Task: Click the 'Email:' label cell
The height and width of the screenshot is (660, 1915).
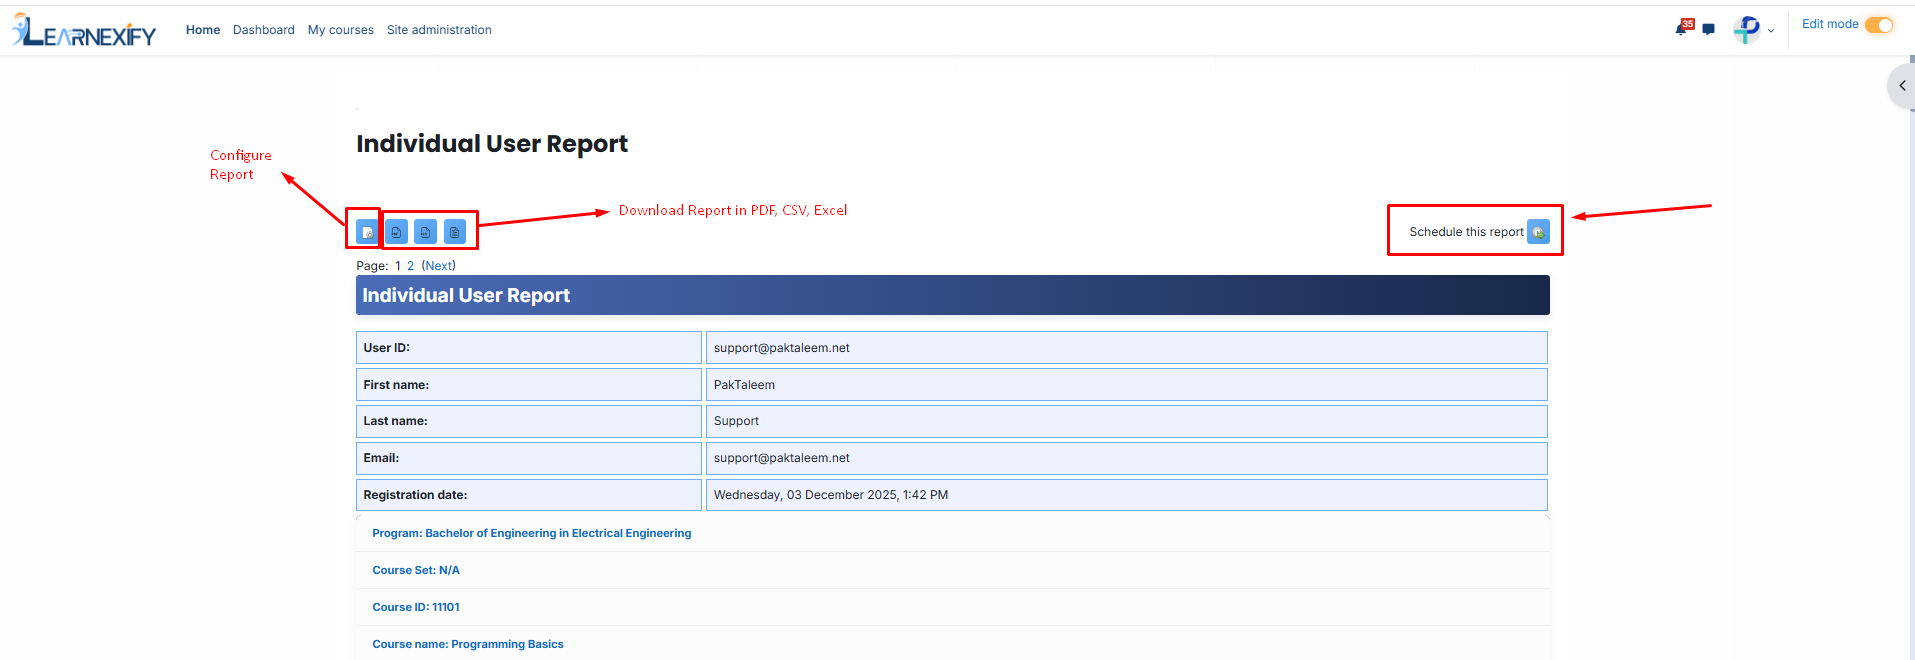Action: 529,458
